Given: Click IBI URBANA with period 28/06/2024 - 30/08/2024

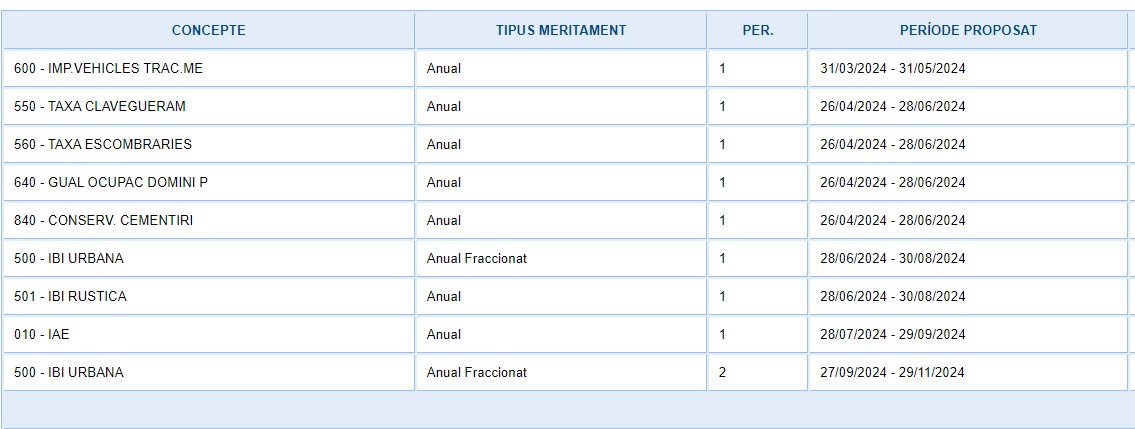Looking at the screenshot, I should point(69,259).
